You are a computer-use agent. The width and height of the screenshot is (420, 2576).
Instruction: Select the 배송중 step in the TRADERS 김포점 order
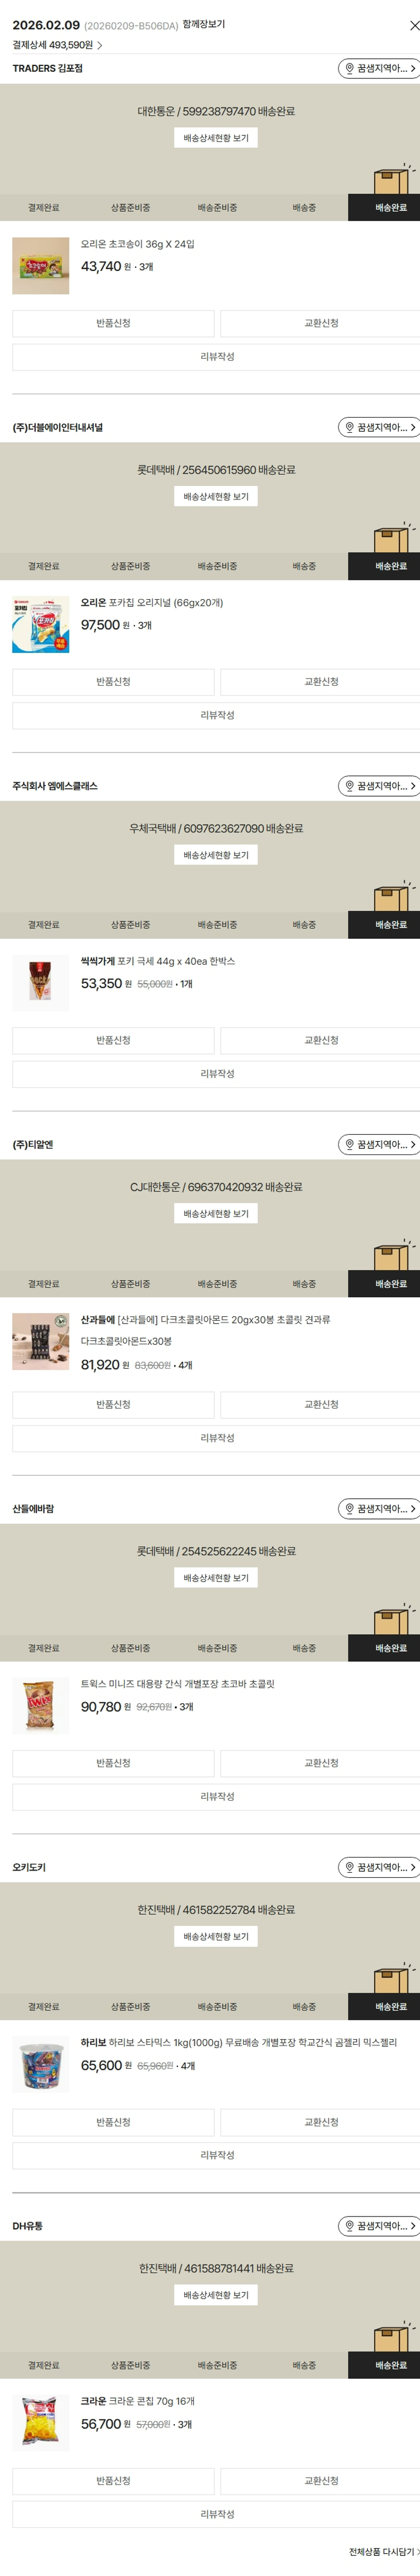pos(304,208)
